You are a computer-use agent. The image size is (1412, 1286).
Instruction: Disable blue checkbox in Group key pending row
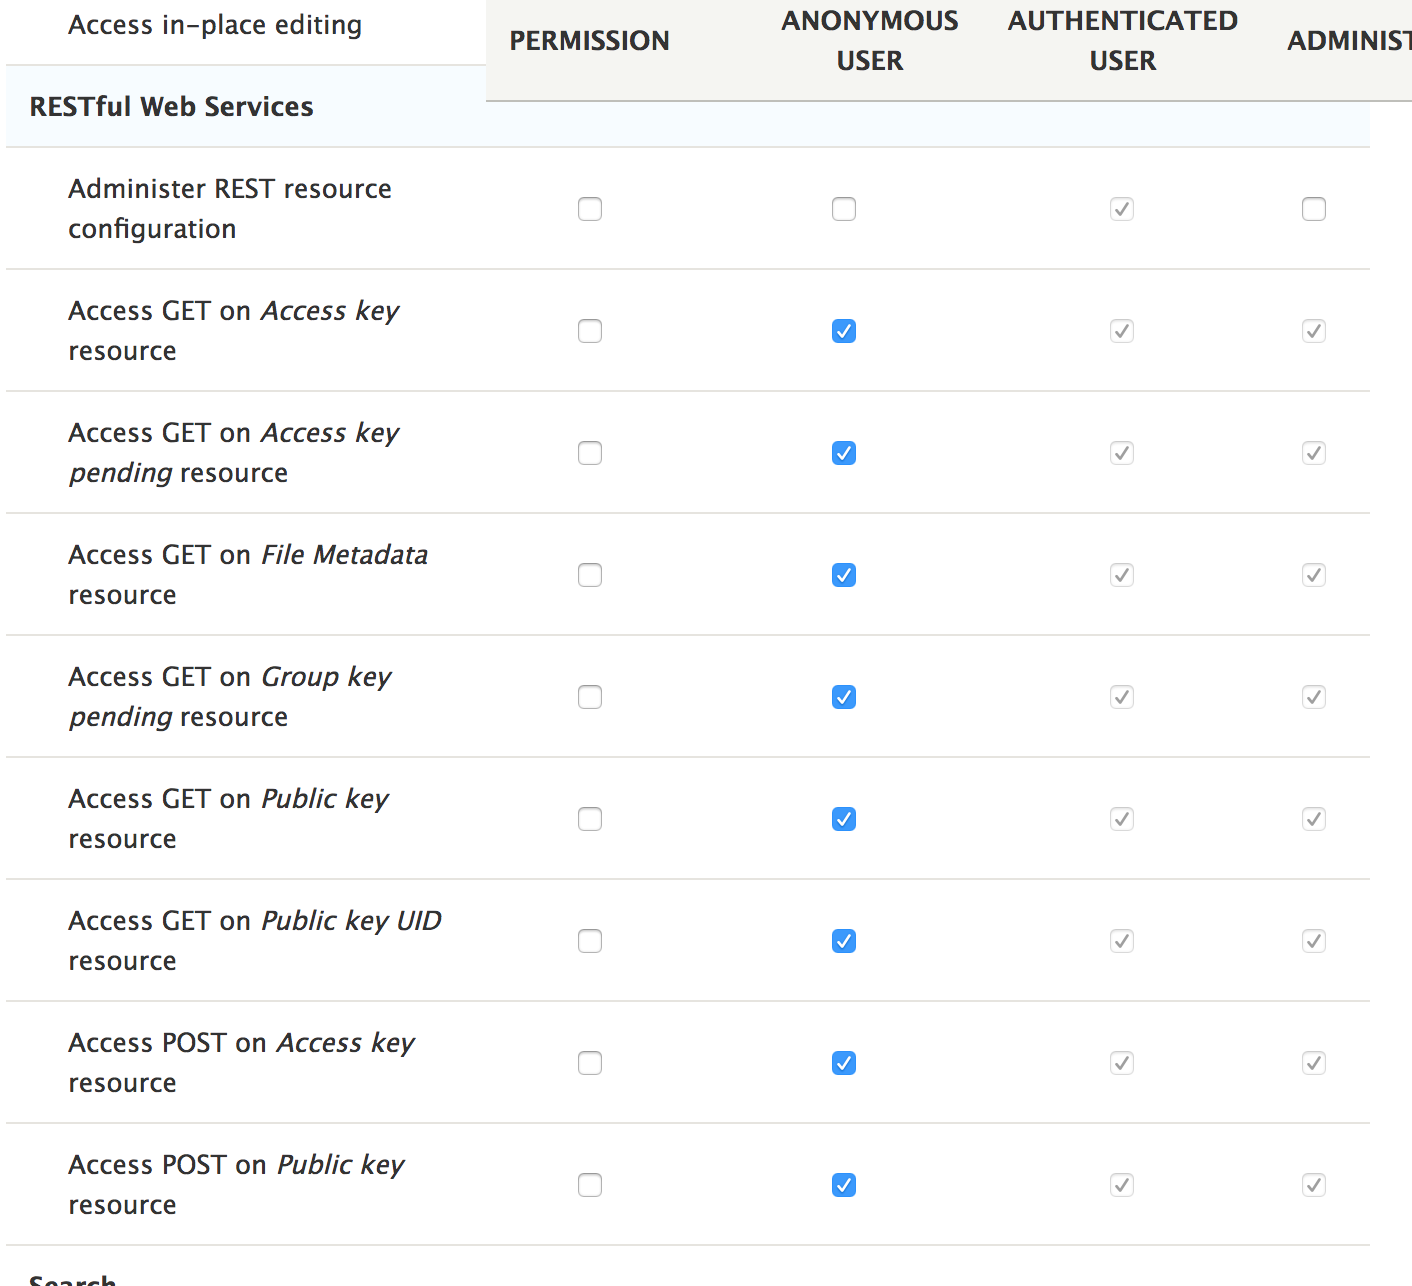pos(844,697)
